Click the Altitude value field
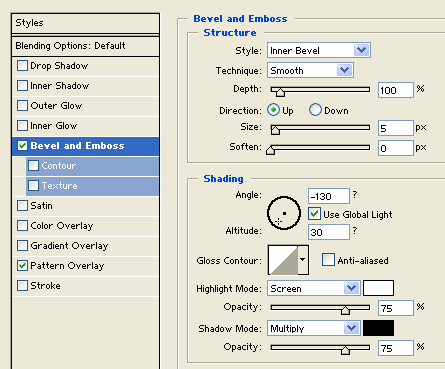This screenshot has width=445, height=369. tap(329, 232)
